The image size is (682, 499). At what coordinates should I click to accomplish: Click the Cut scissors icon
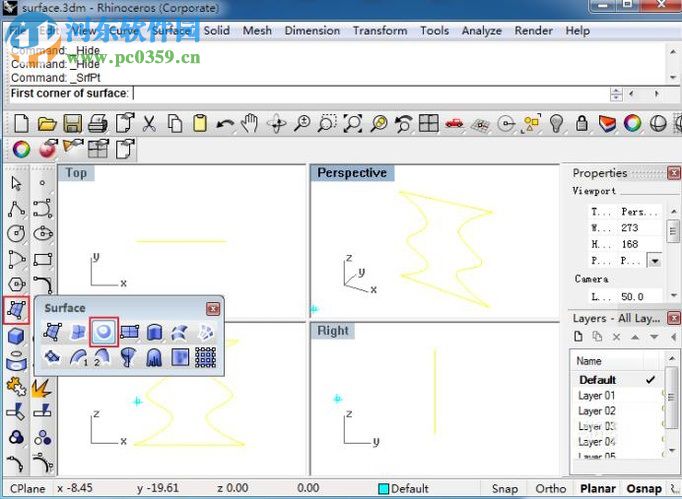(x=149, y=124)
